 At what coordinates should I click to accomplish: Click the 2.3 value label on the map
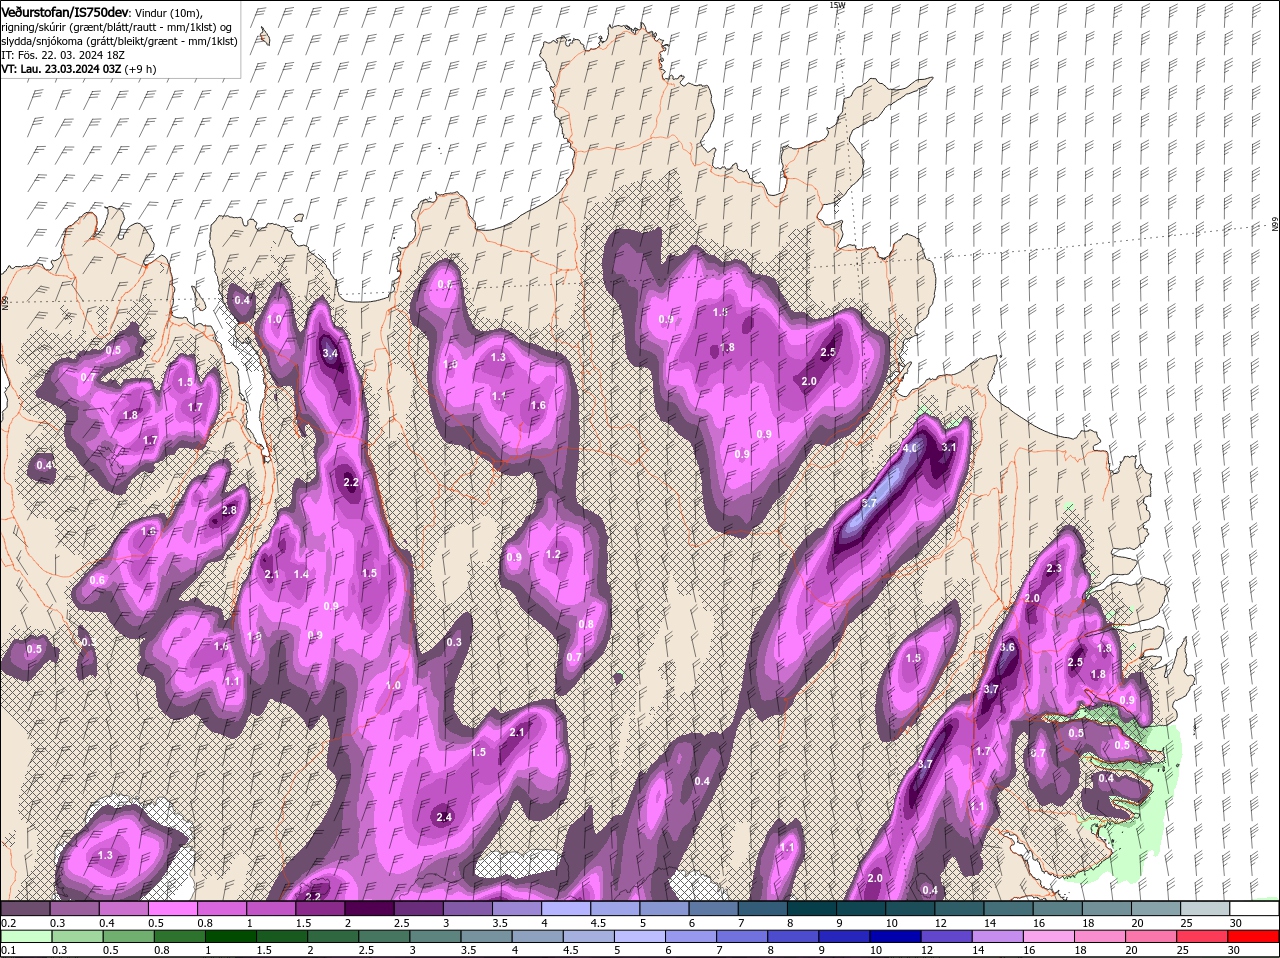[x=1053, y=568]
